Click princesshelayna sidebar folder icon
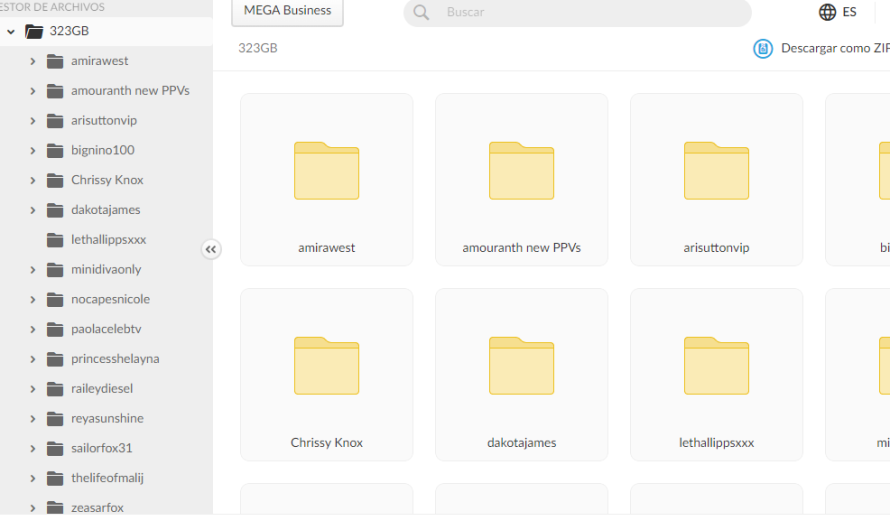Screen dimensions: 890x530 [x=55, y=359]
